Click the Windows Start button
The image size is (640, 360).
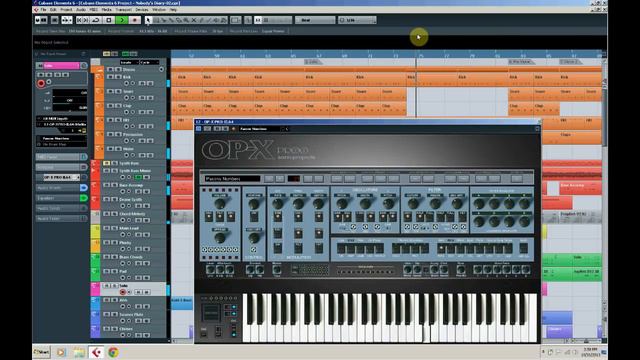[x=42, y=352]
